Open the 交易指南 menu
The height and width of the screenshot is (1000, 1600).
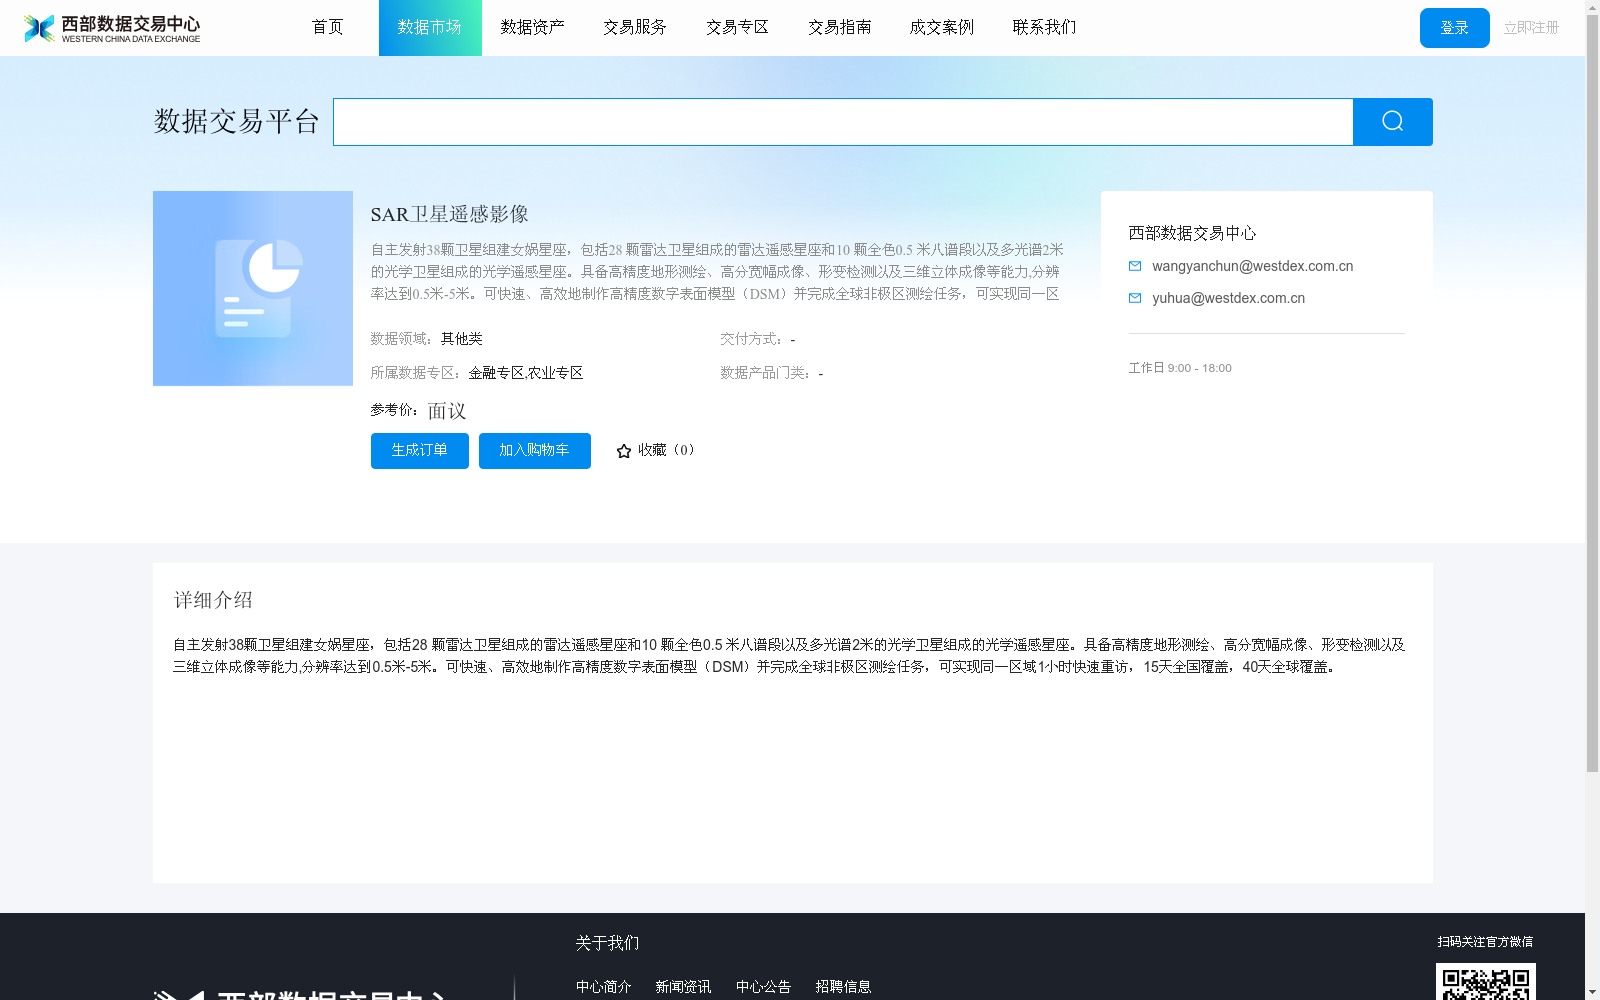(x=840, y=27)
